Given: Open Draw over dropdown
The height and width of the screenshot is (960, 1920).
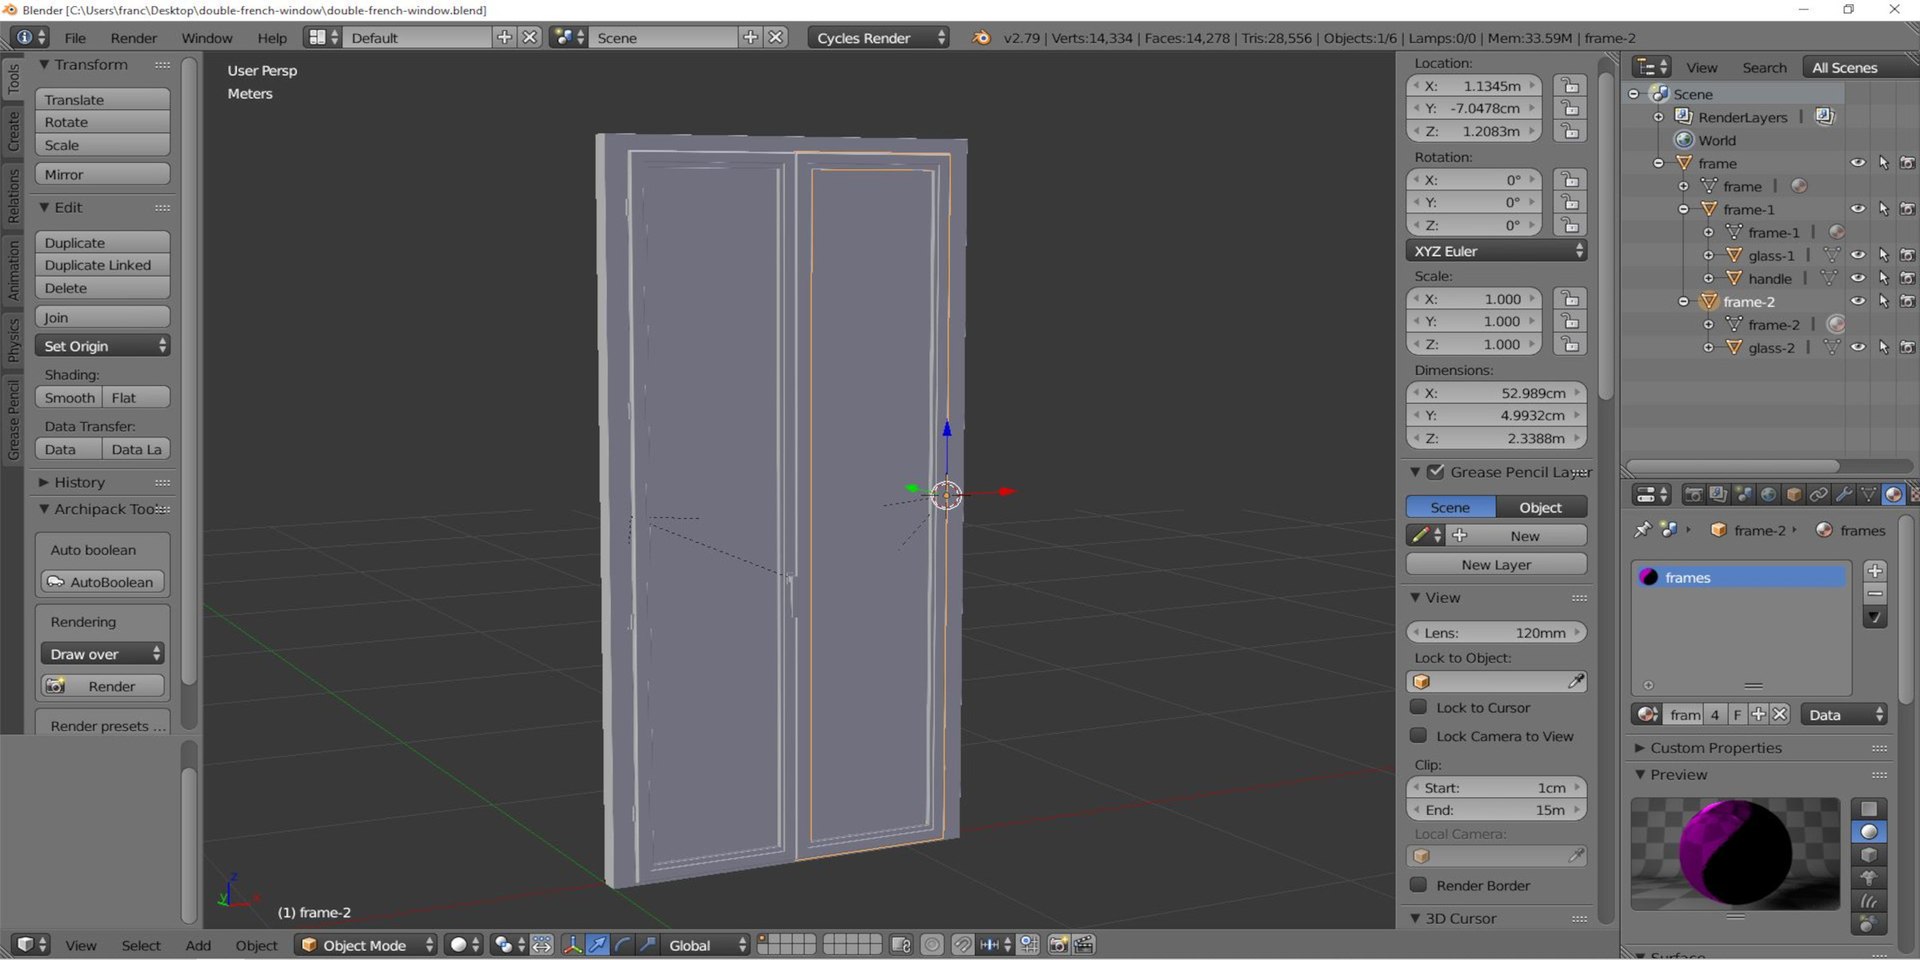Looking at the screenshot, I should [102, 654].
